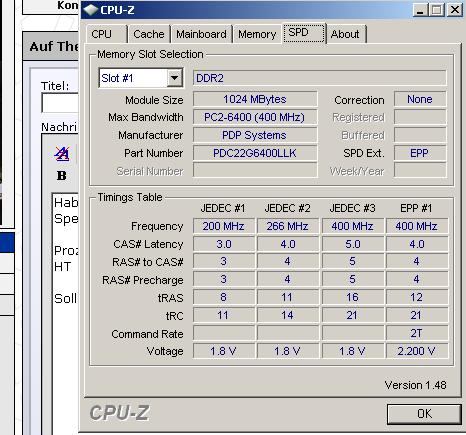Click the PDP Systems manufacturer value
This screenshot has width=466, height=435.
click(255, 135)
